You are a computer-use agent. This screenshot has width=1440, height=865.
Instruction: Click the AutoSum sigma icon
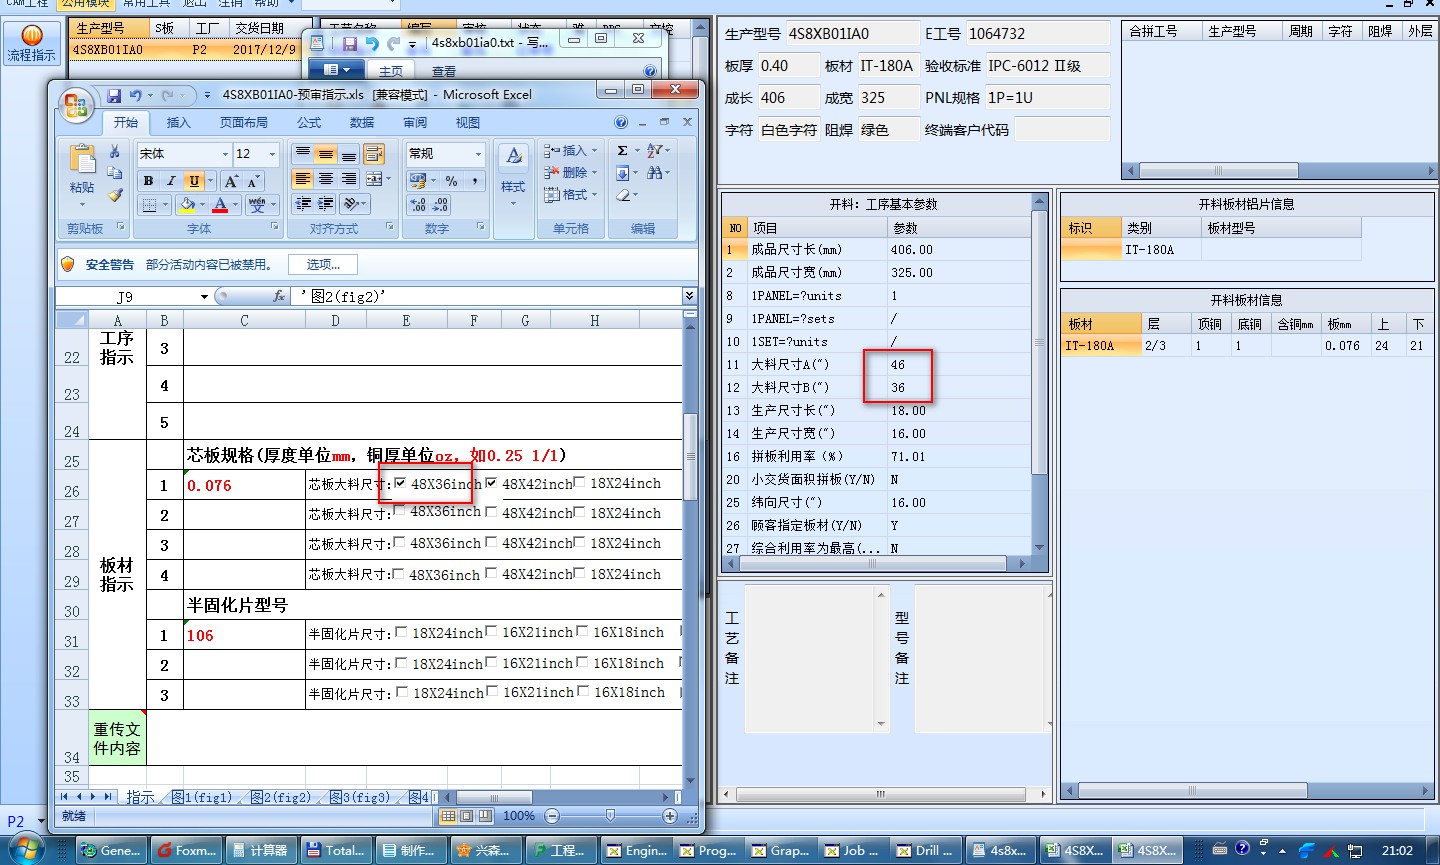pyautogui.click(x=622, y=151)
